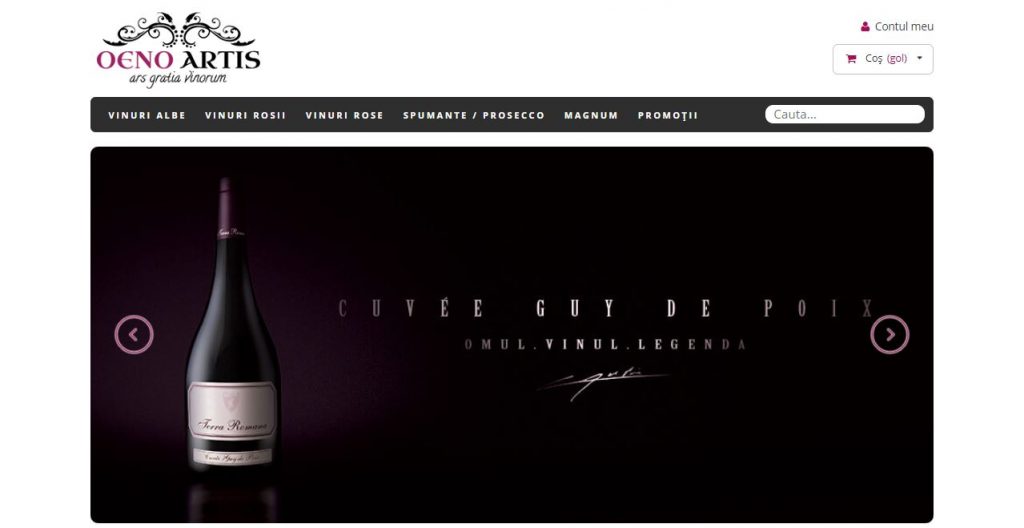
Task: Click the Oeno Artis logo
Action: pyautogui.click(x=178, y=50)
